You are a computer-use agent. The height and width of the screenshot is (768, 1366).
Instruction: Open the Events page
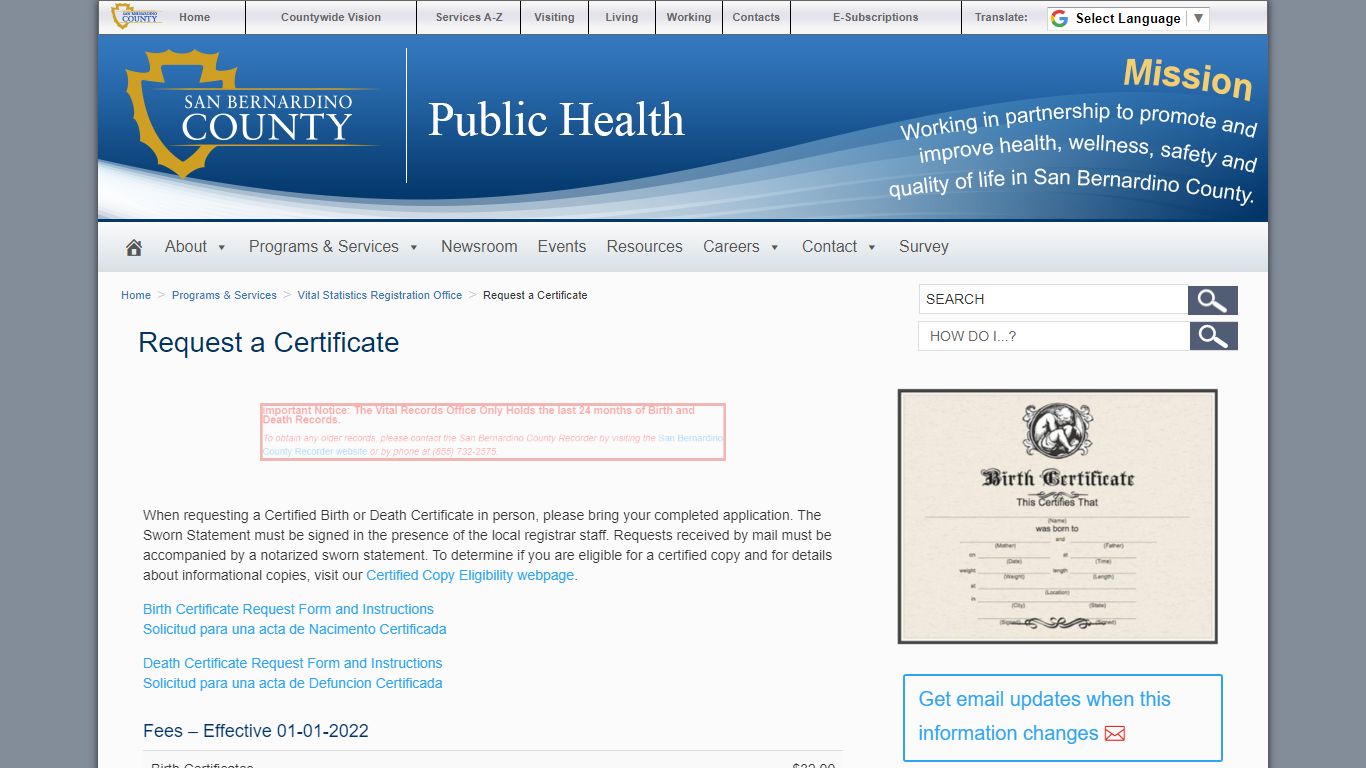coord(562,246)
